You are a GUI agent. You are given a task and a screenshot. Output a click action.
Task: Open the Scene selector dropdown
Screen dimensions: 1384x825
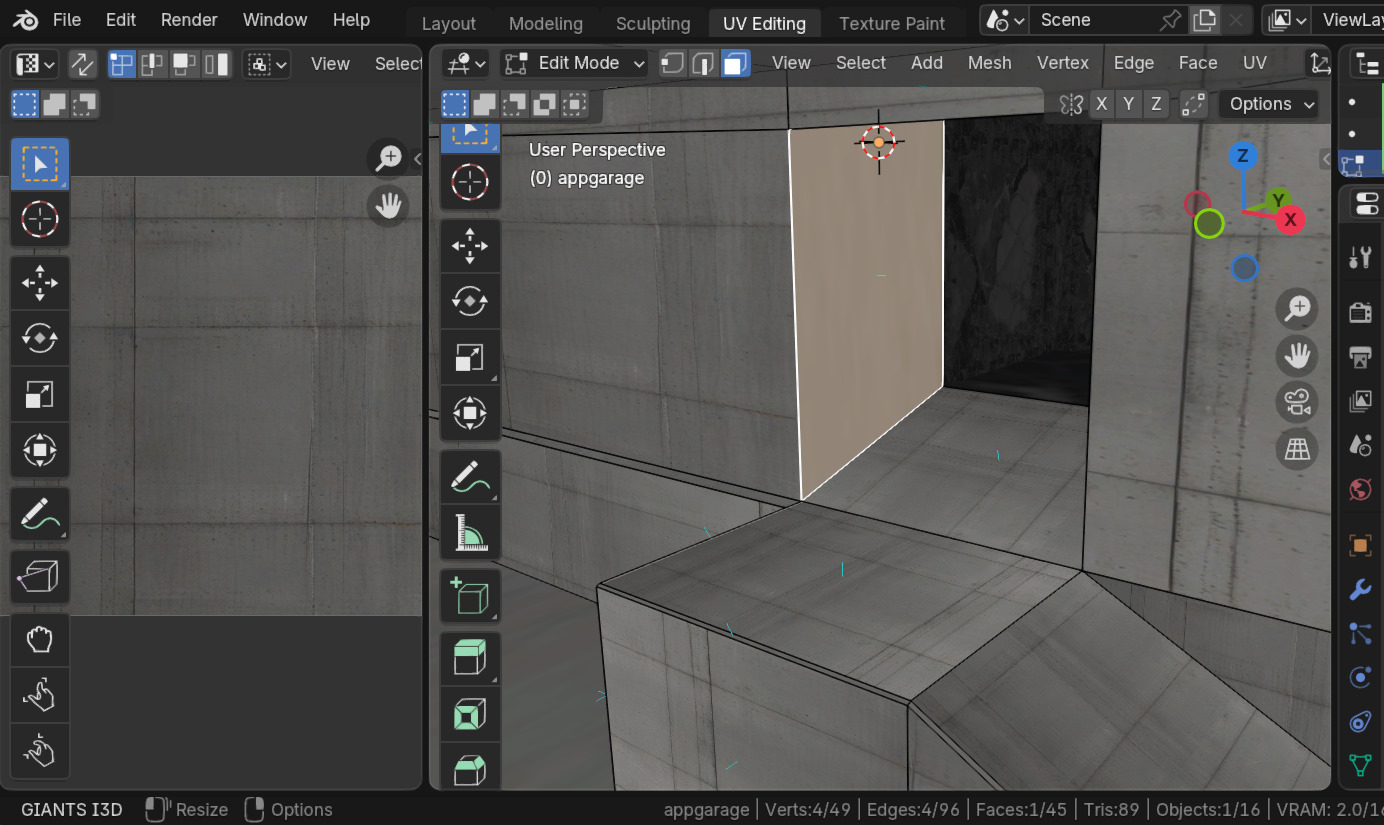(1005, 20)
